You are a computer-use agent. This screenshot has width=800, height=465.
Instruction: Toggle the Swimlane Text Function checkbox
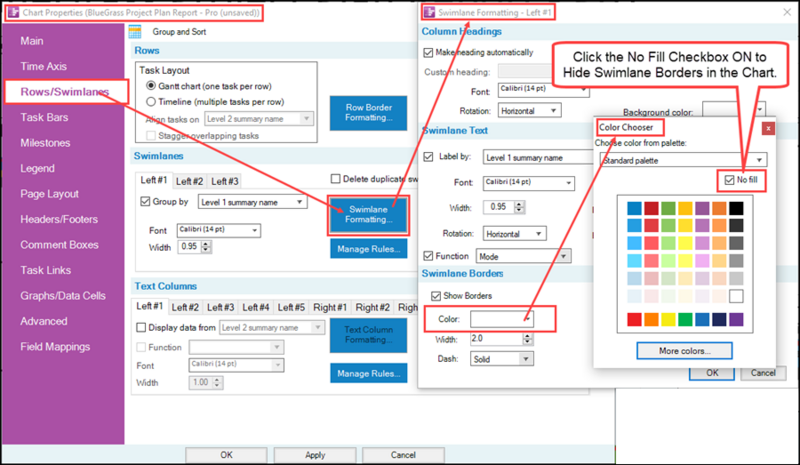click(428, 256)
